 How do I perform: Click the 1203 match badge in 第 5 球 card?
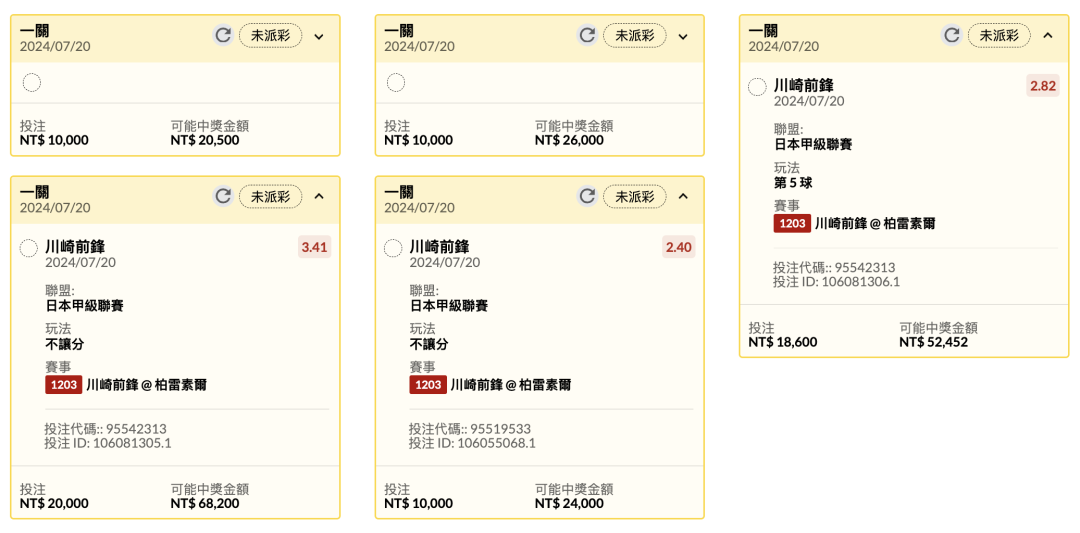pyautogui.click(x=792, y=224)
